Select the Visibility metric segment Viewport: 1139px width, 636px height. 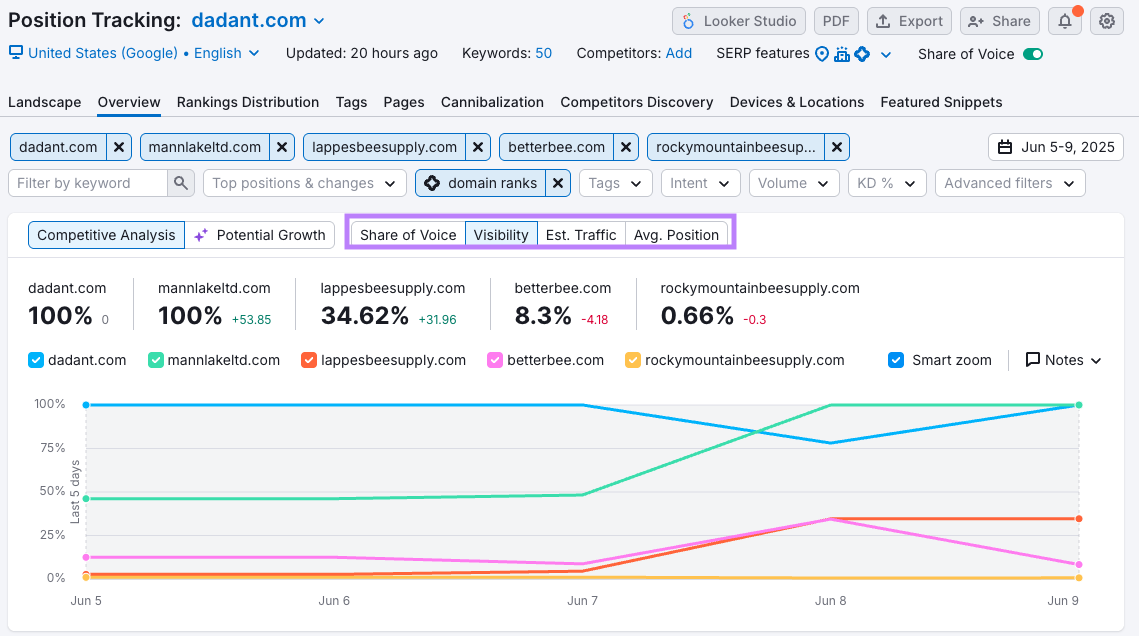(501, 234)
